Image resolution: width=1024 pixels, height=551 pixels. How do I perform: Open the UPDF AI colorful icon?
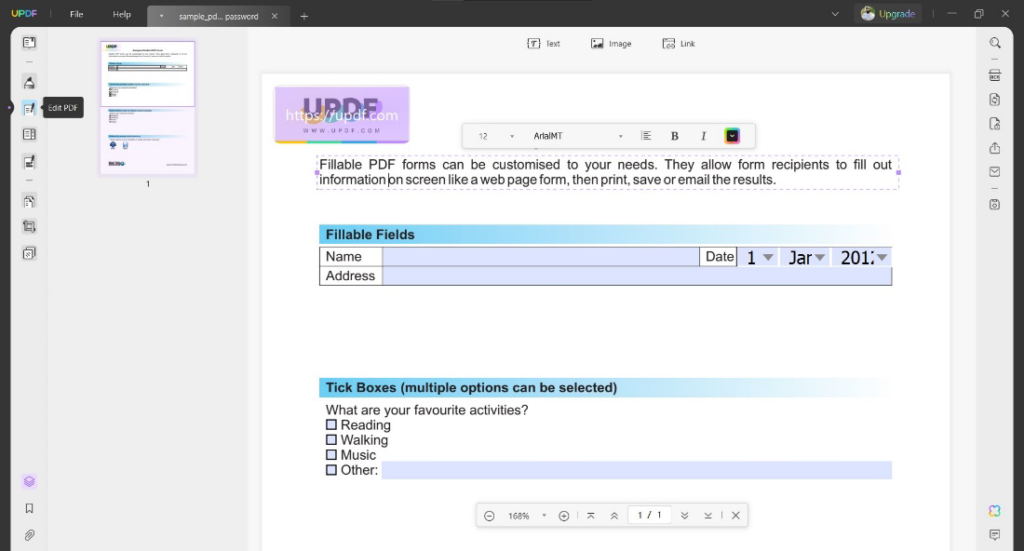[995, 511]
